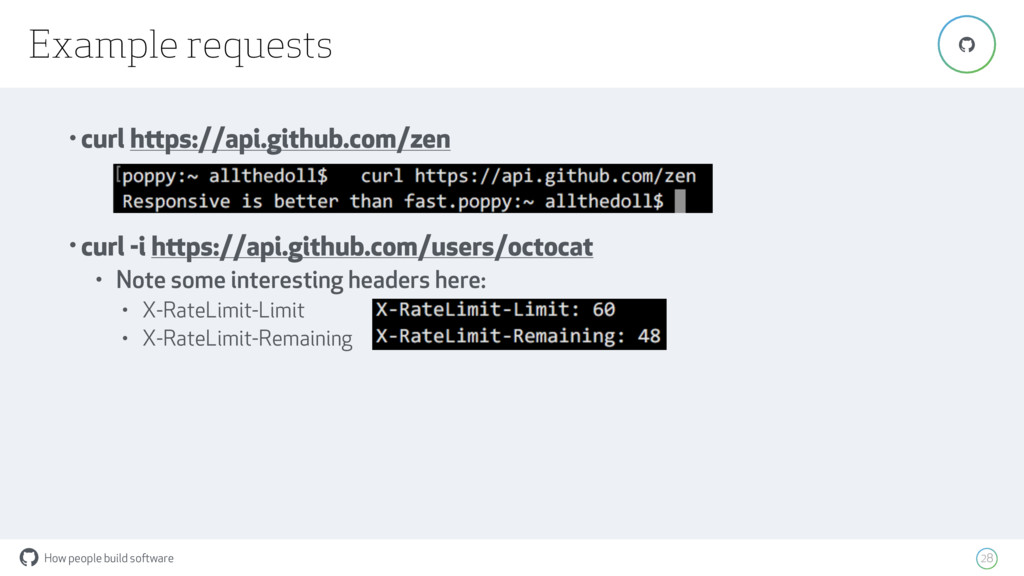Image resolution: width=1024 pixels, height=576 pixels.
Task: Click the X-RateLimit-Limit: 60 terminal line
Action: 496,310
